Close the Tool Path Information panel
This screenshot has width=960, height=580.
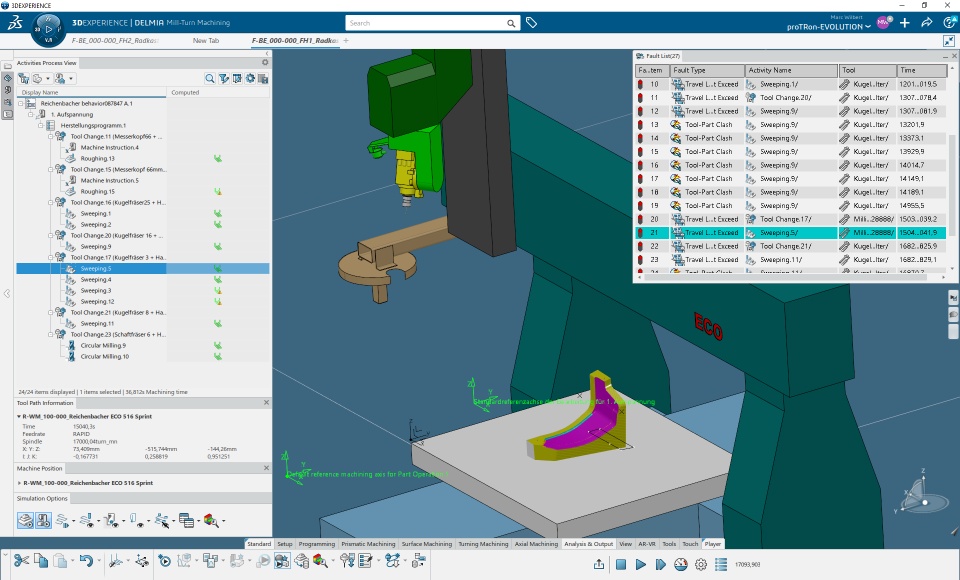pos(266,402)
